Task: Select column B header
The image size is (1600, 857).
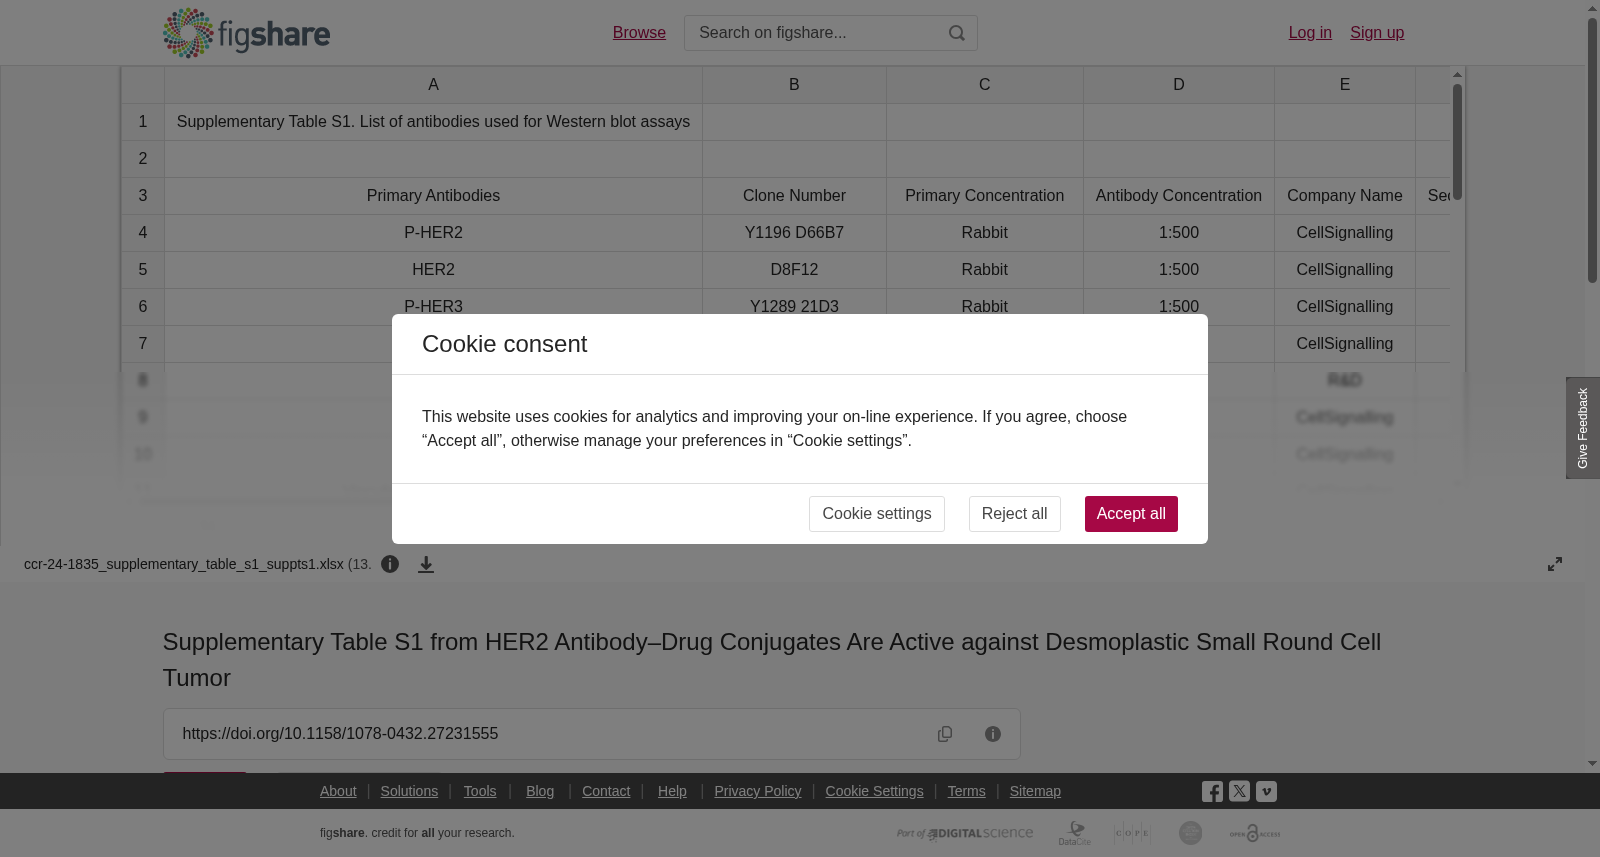Action: 794,85
